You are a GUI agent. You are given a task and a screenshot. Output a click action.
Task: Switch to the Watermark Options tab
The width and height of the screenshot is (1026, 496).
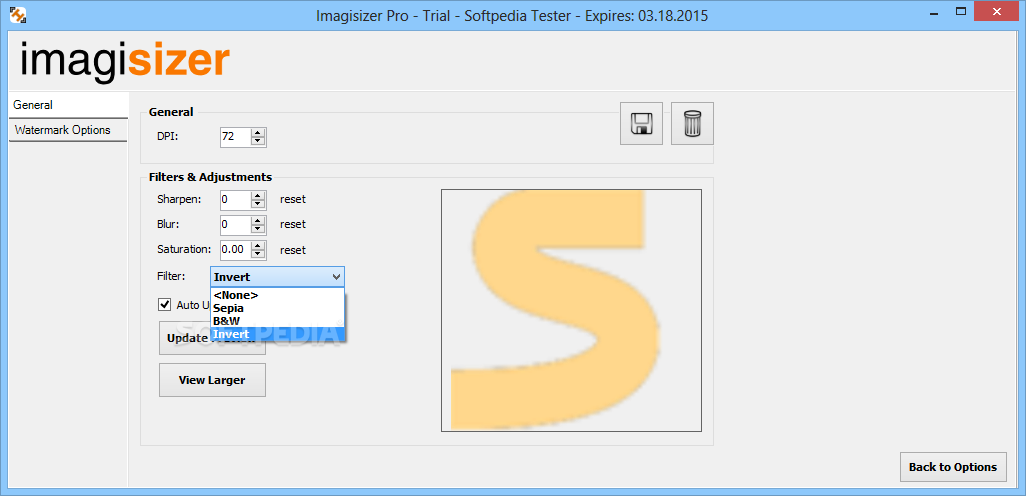pos(68,130)
